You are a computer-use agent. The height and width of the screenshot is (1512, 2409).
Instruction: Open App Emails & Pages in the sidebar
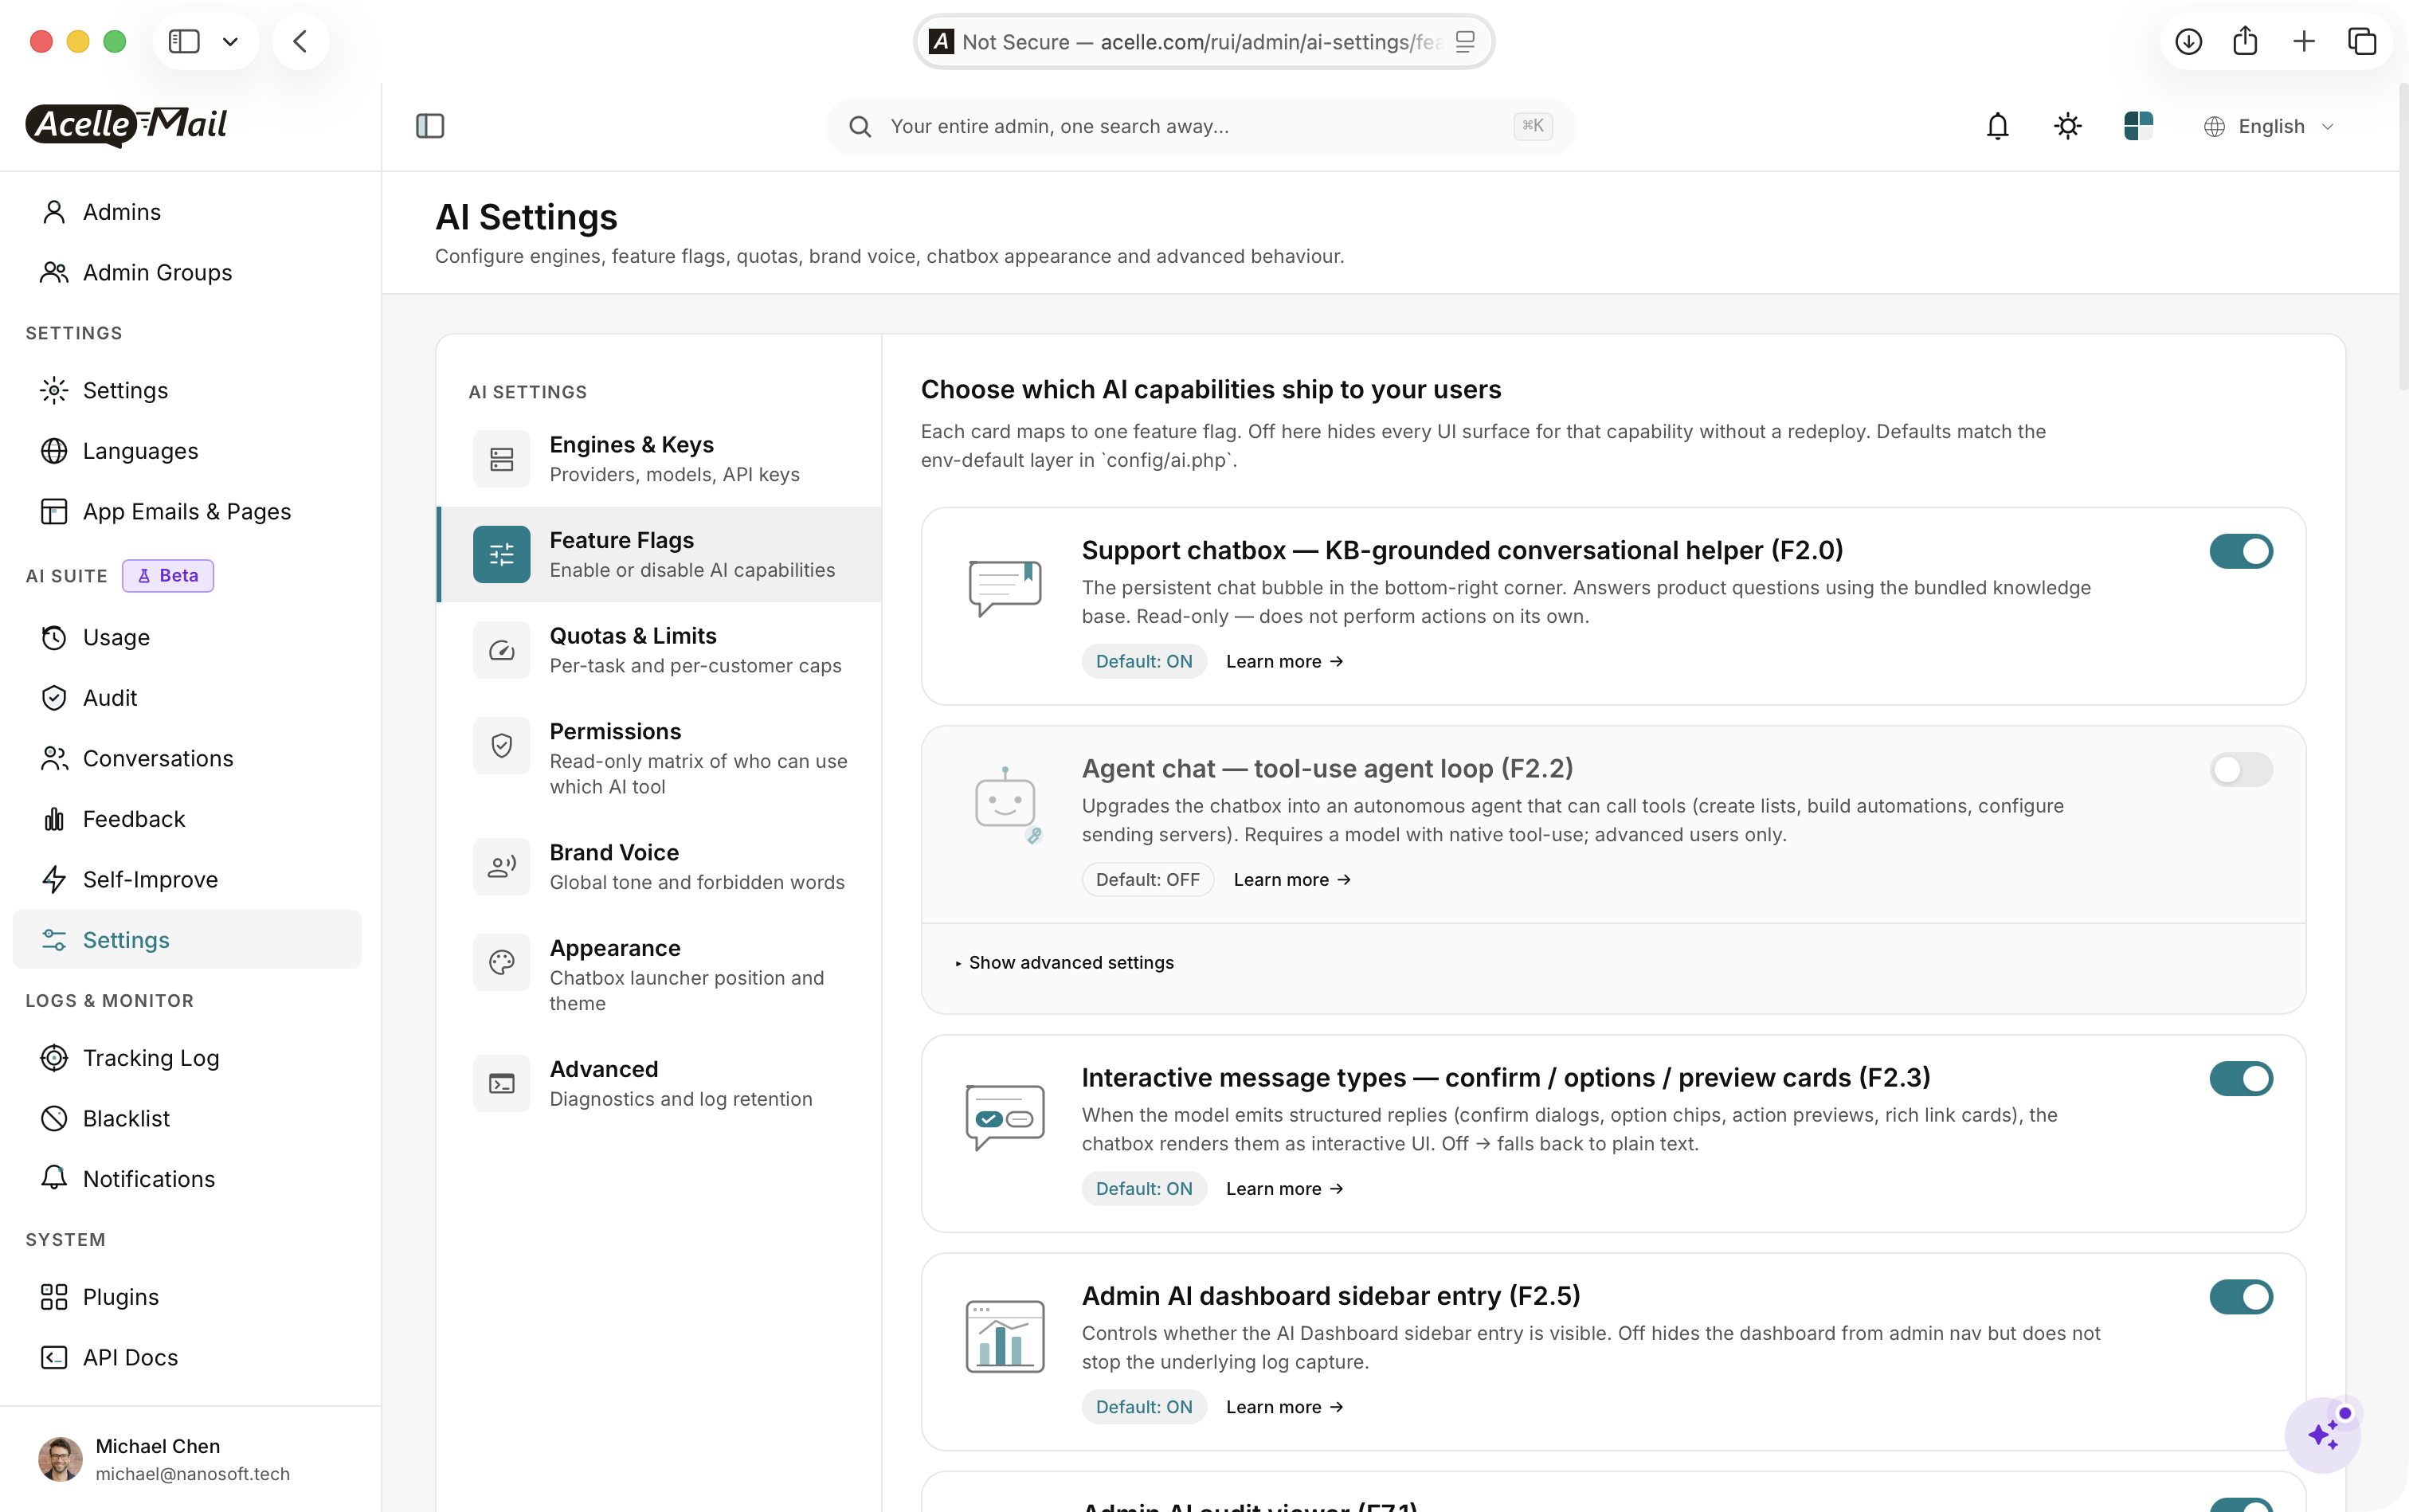(x=187, y=511)
